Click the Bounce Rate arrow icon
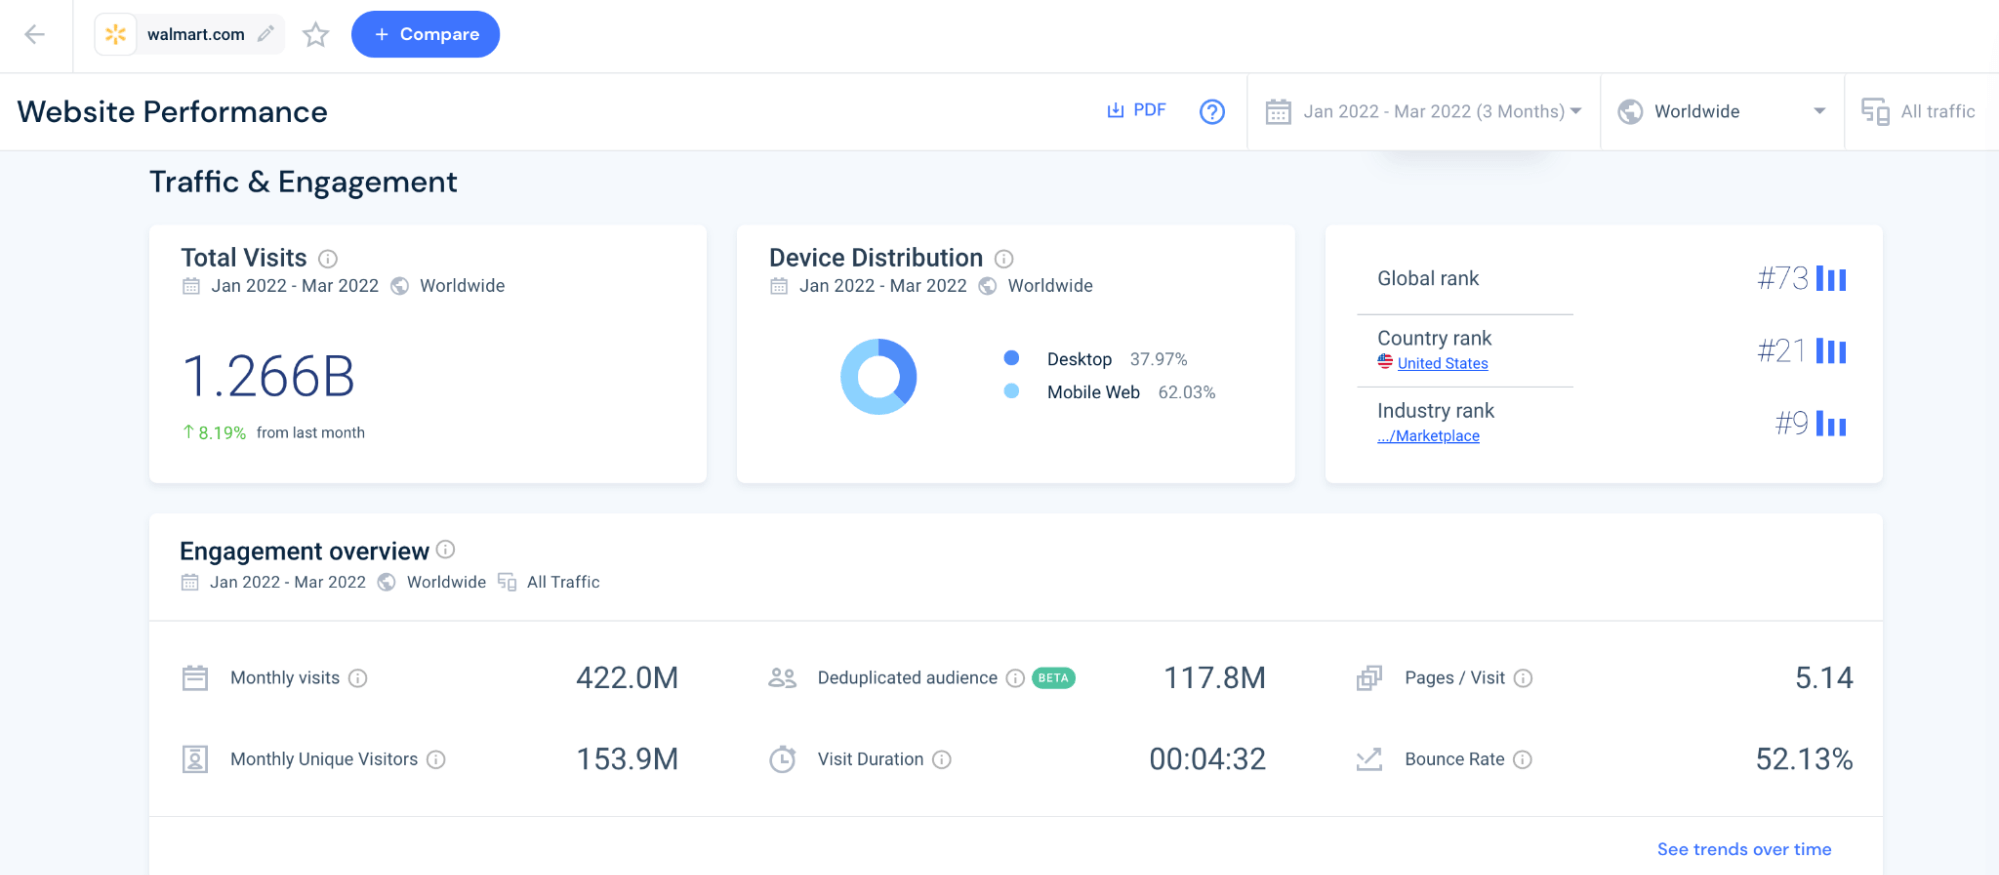The height and width of the screenshot is (875, 1999). tap(1369, 759)
